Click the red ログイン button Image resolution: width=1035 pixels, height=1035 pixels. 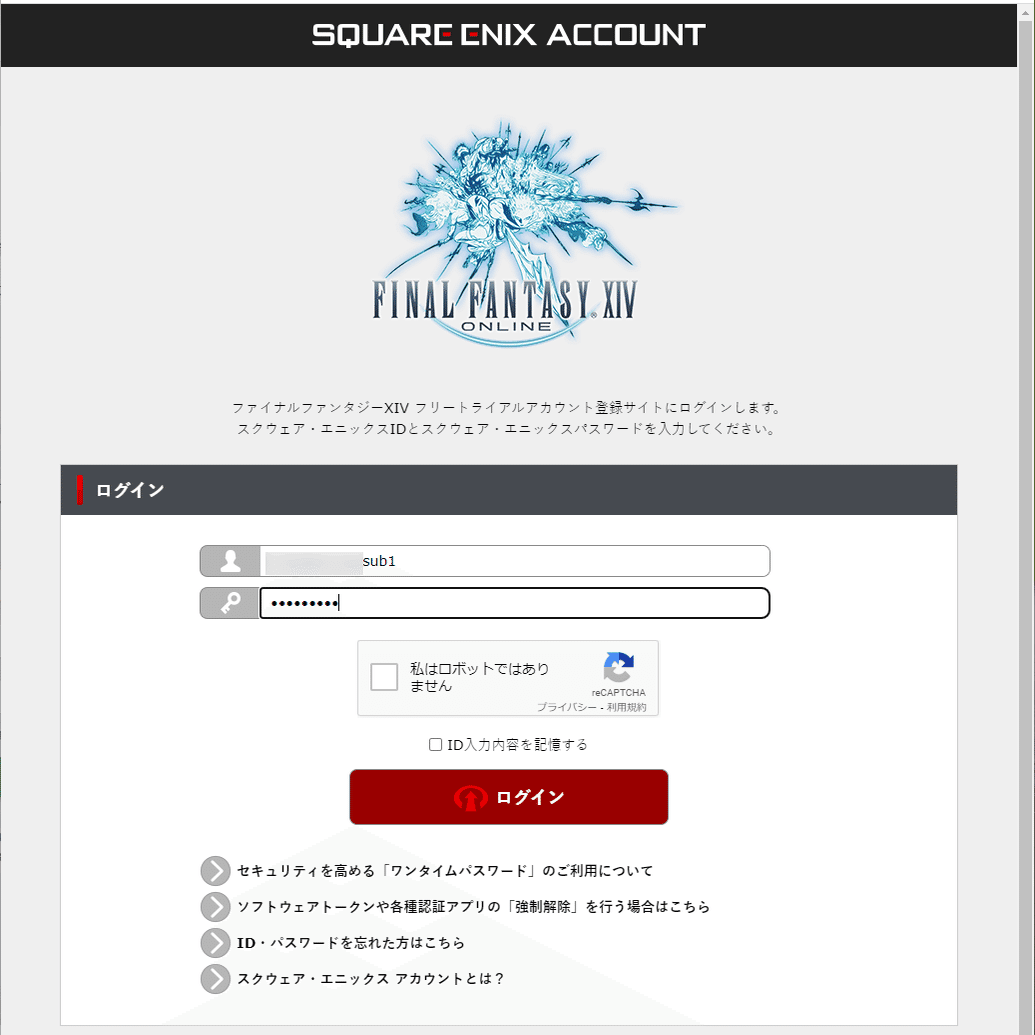(508, 797)
